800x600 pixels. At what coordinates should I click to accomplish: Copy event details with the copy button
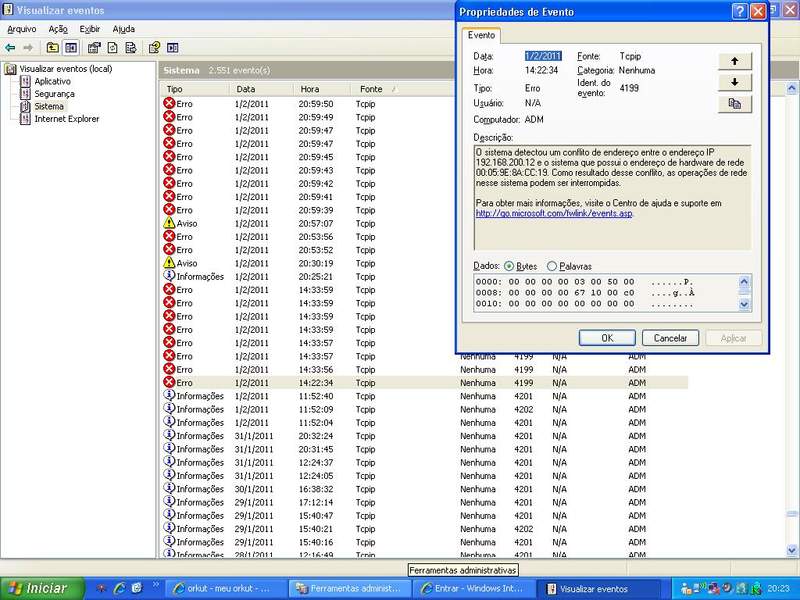pyautogui.click(x=735, y=104)
